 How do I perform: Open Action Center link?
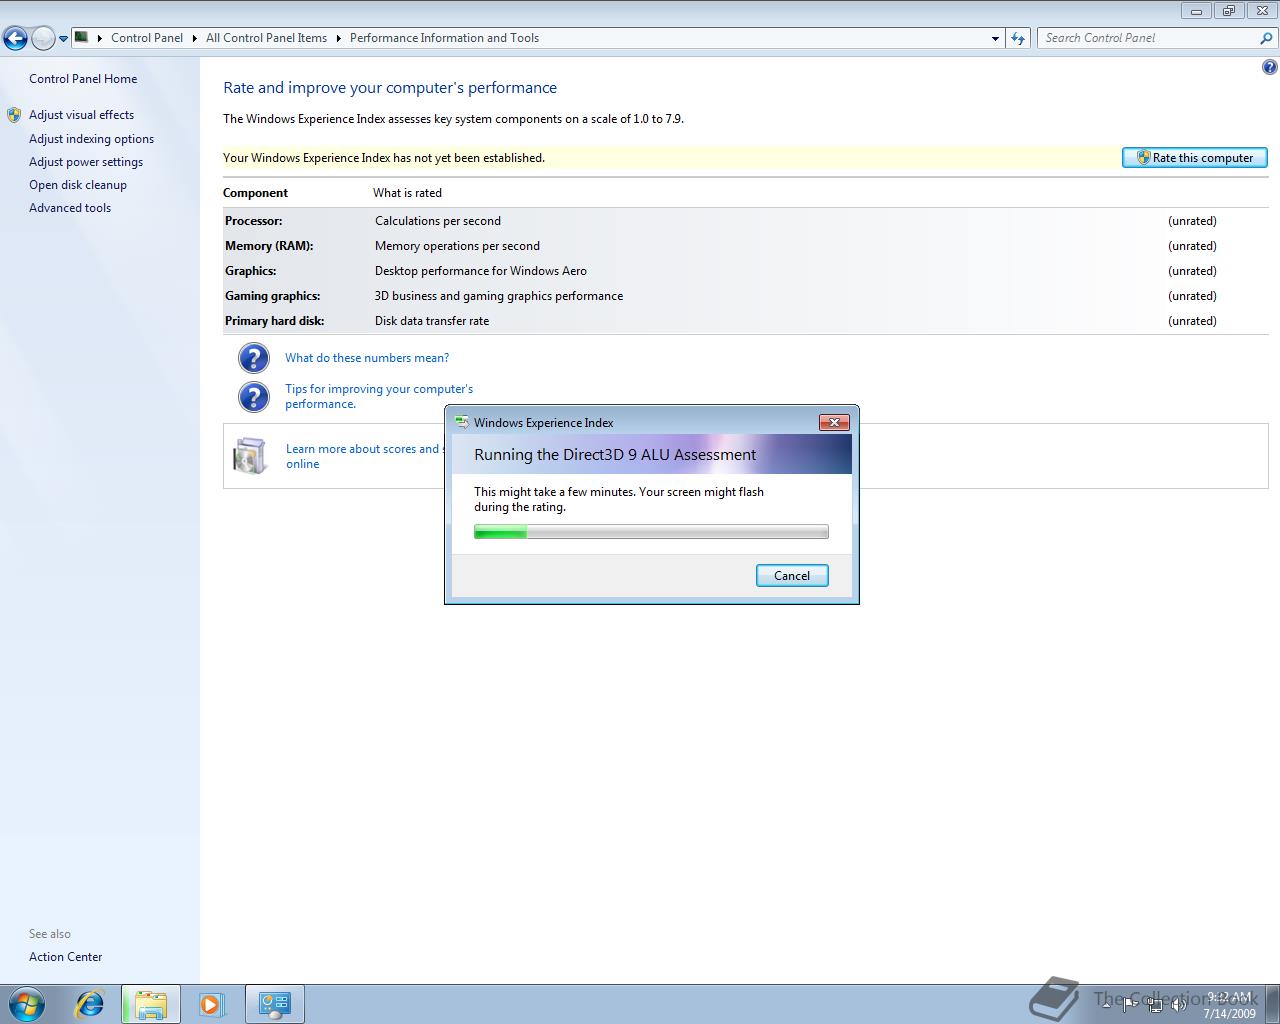point(65,957)
